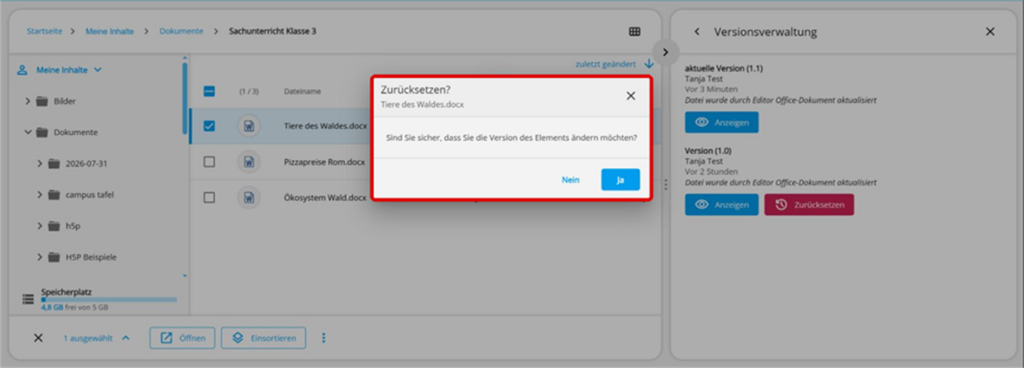
Task: Select the Bilder folder icon
Action: pos(42,101)
